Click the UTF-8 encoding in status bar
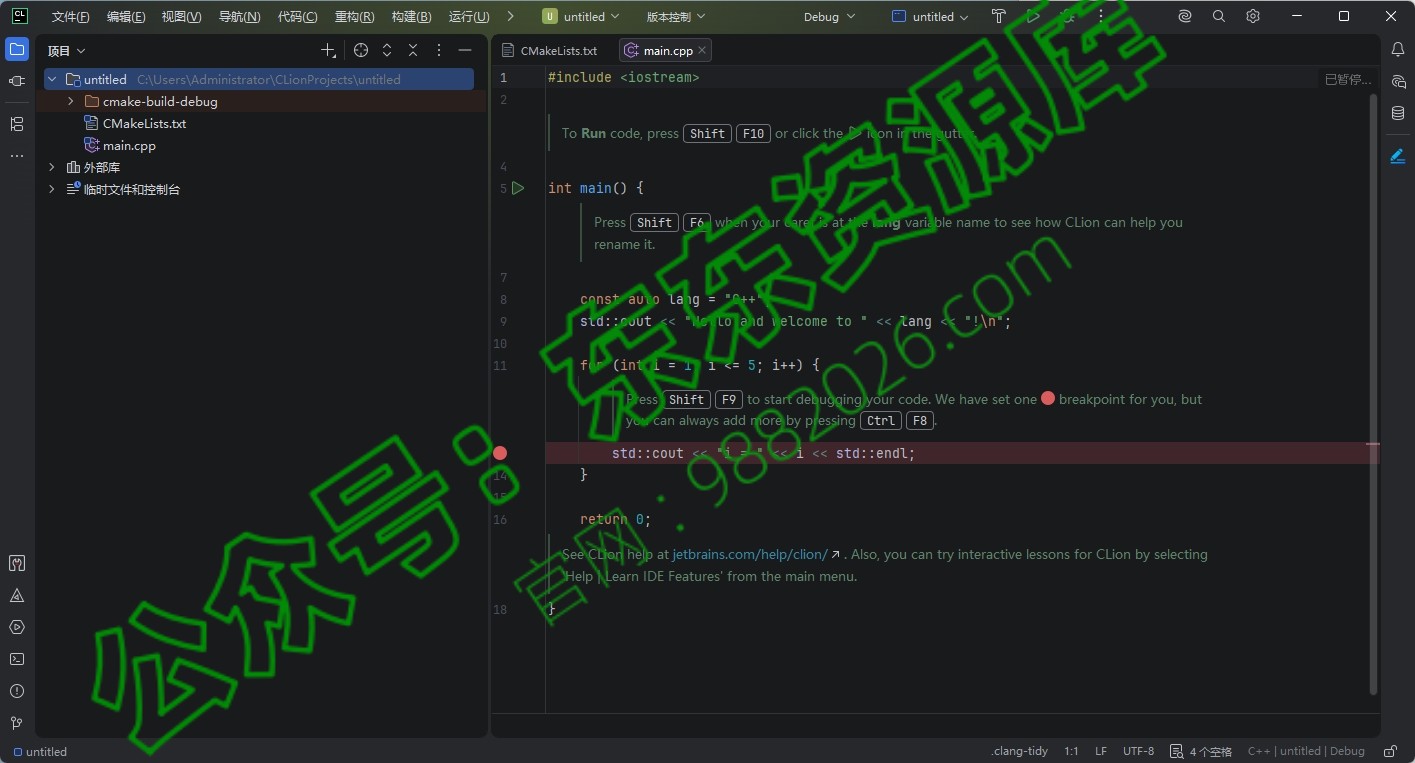Screen dimensions: 1415x763 (x=1138, y=751)
